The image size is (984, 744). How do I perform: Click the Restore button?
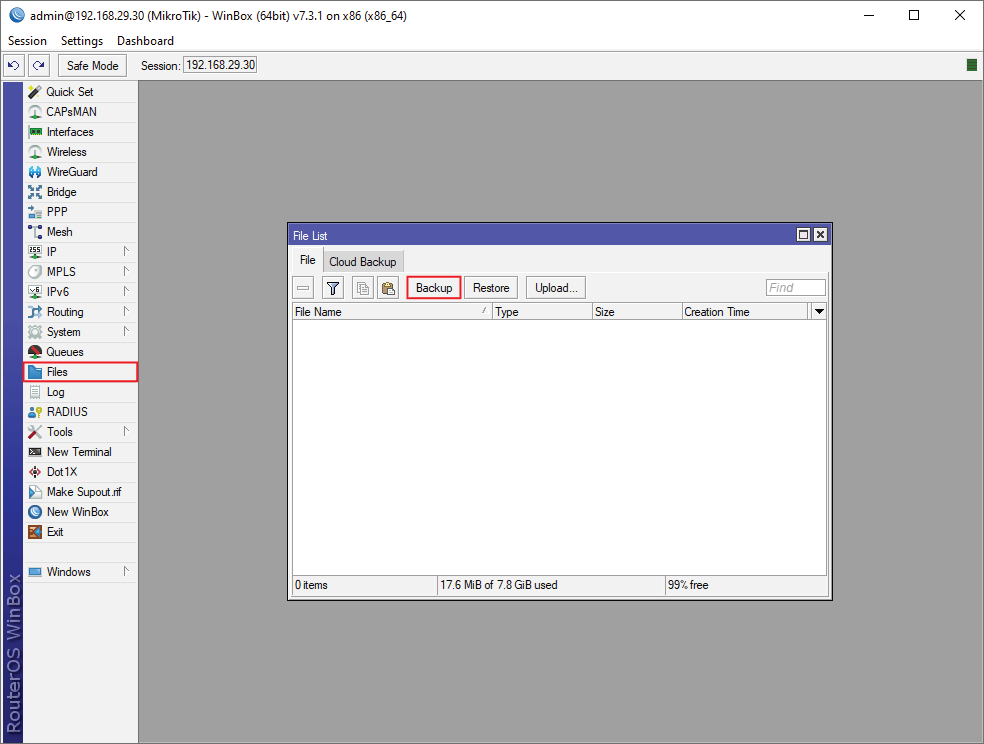[x=491, y=288]
